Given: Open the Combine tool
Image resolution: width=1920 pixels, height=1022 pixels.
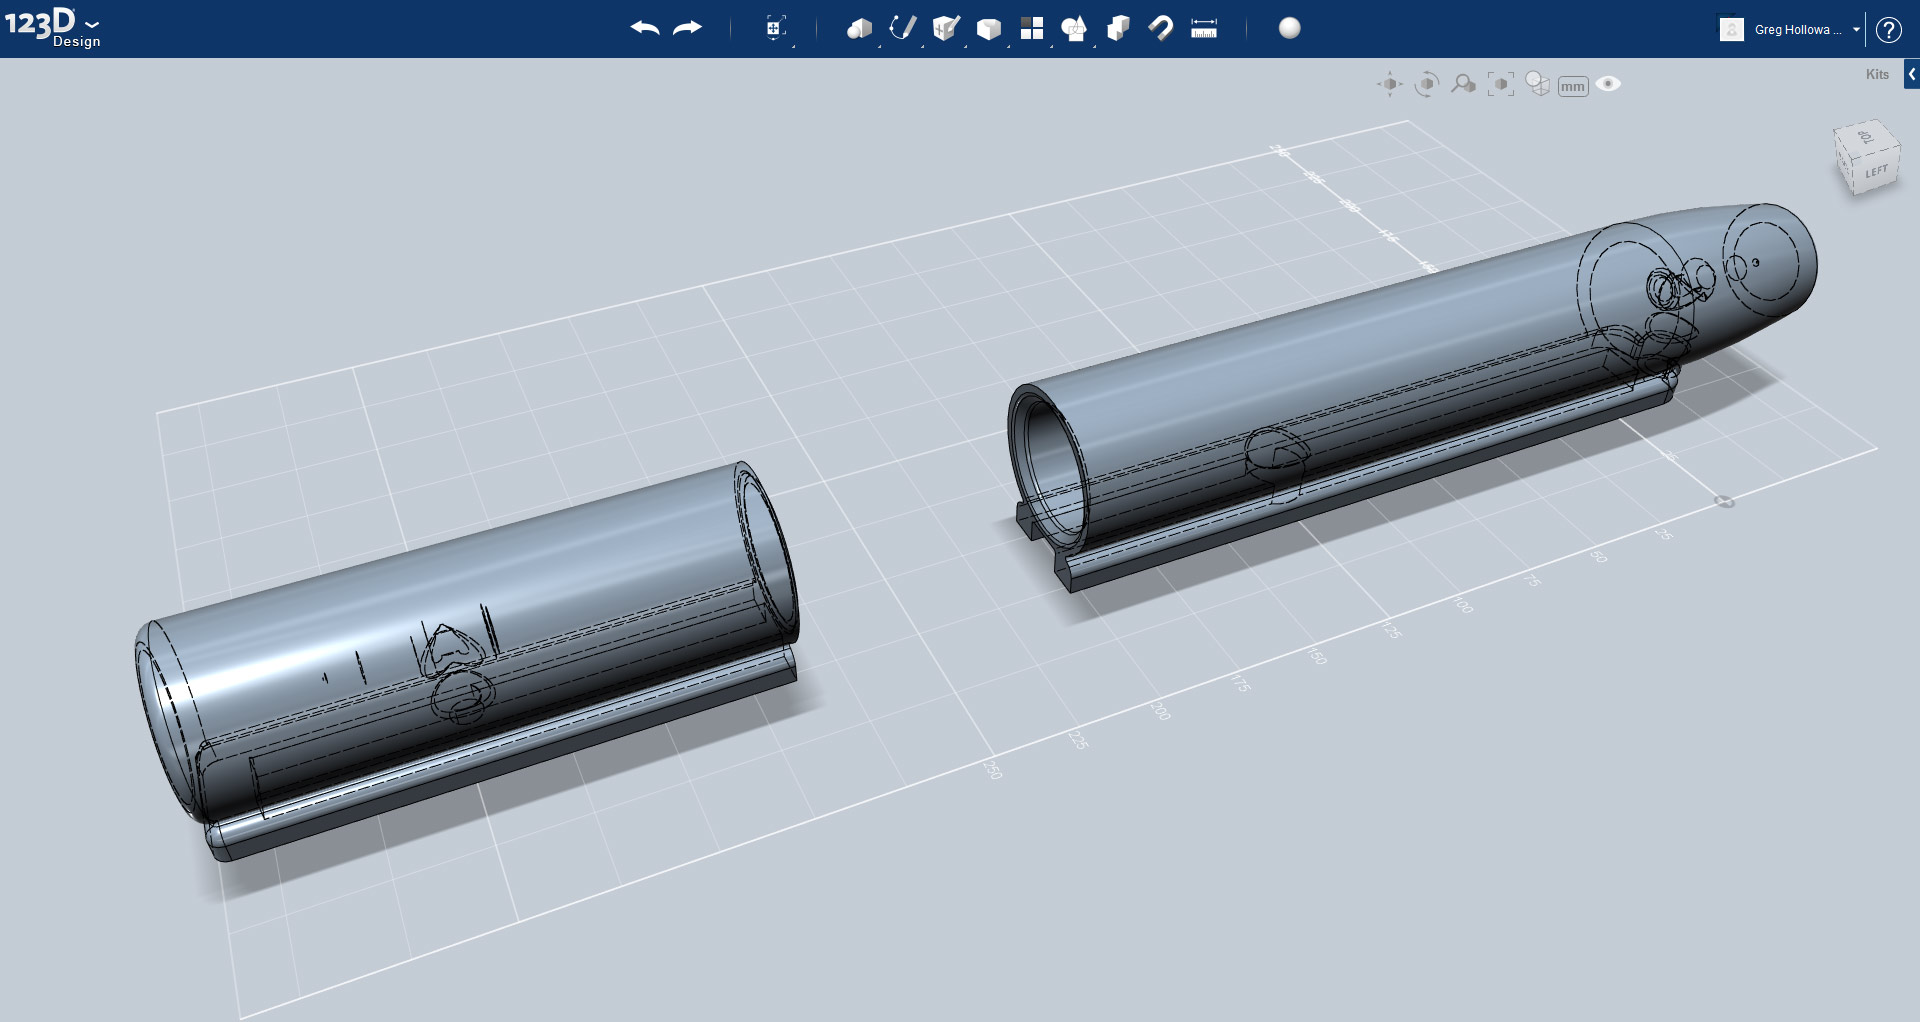Looking at the screenshot, I should [1118, 28].
